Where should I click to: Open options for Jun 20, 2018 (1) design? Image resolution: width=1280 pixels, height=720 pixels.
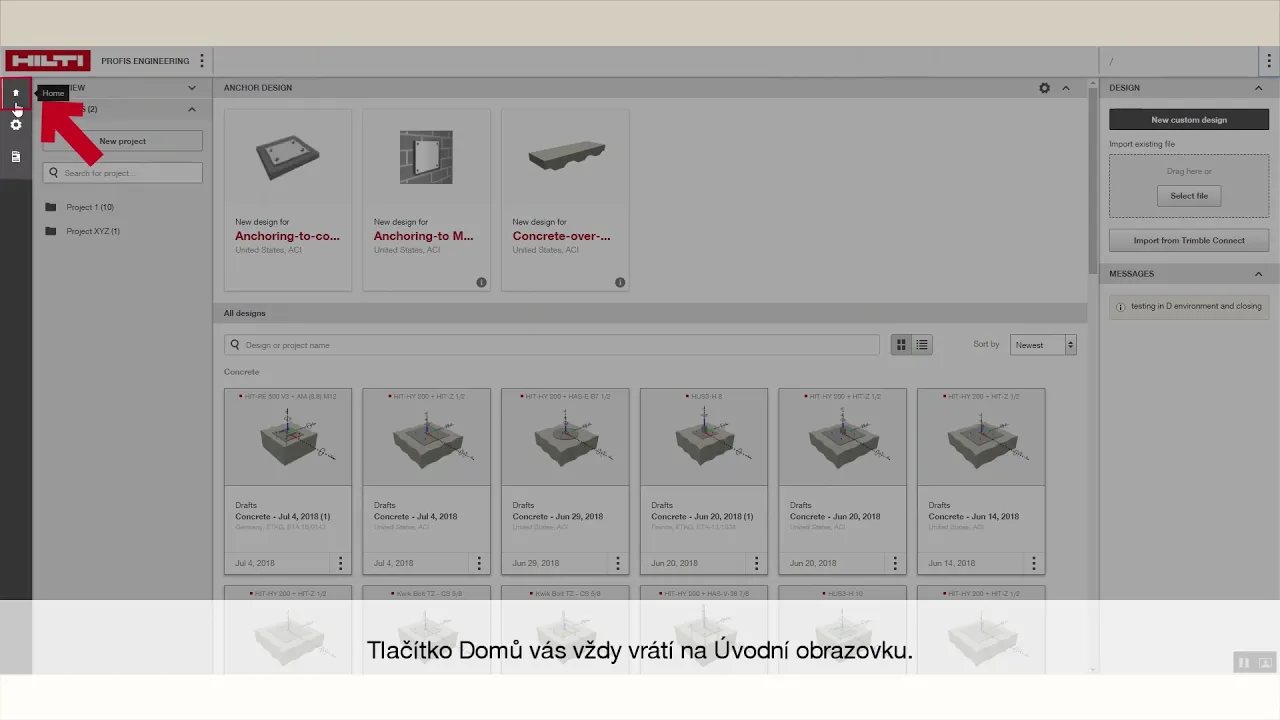pyautogui.click(x=756, y=563)
